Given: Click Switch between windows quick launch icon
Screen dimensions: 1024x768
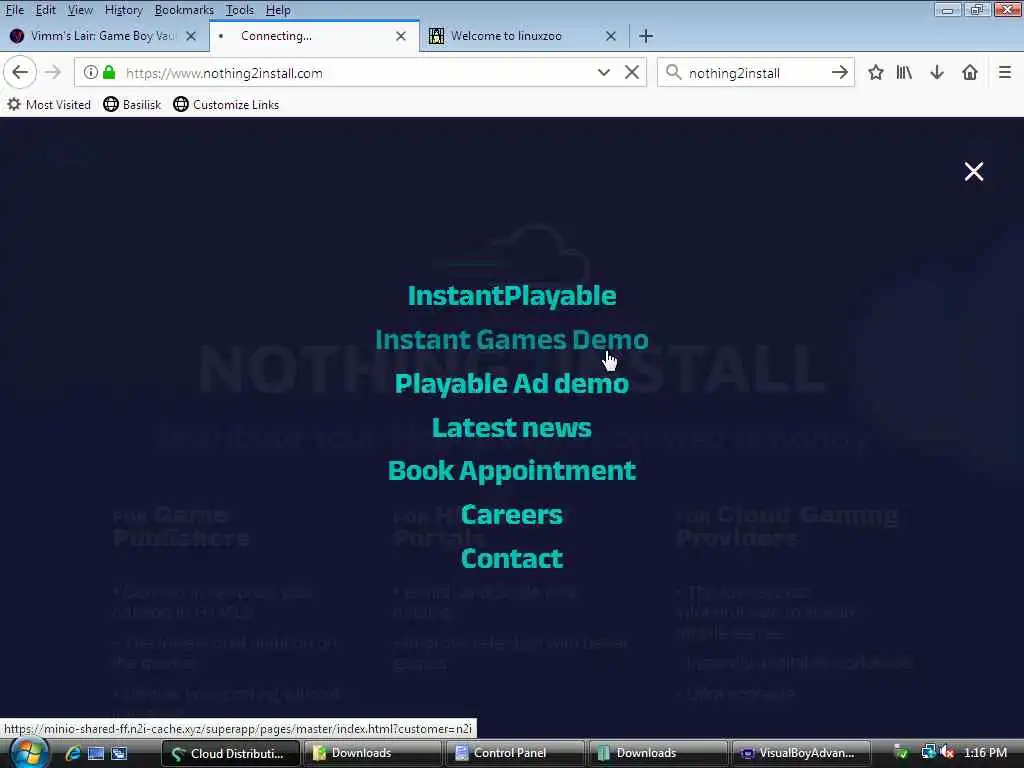Looking at the screenshot, I should coord(119,753).
